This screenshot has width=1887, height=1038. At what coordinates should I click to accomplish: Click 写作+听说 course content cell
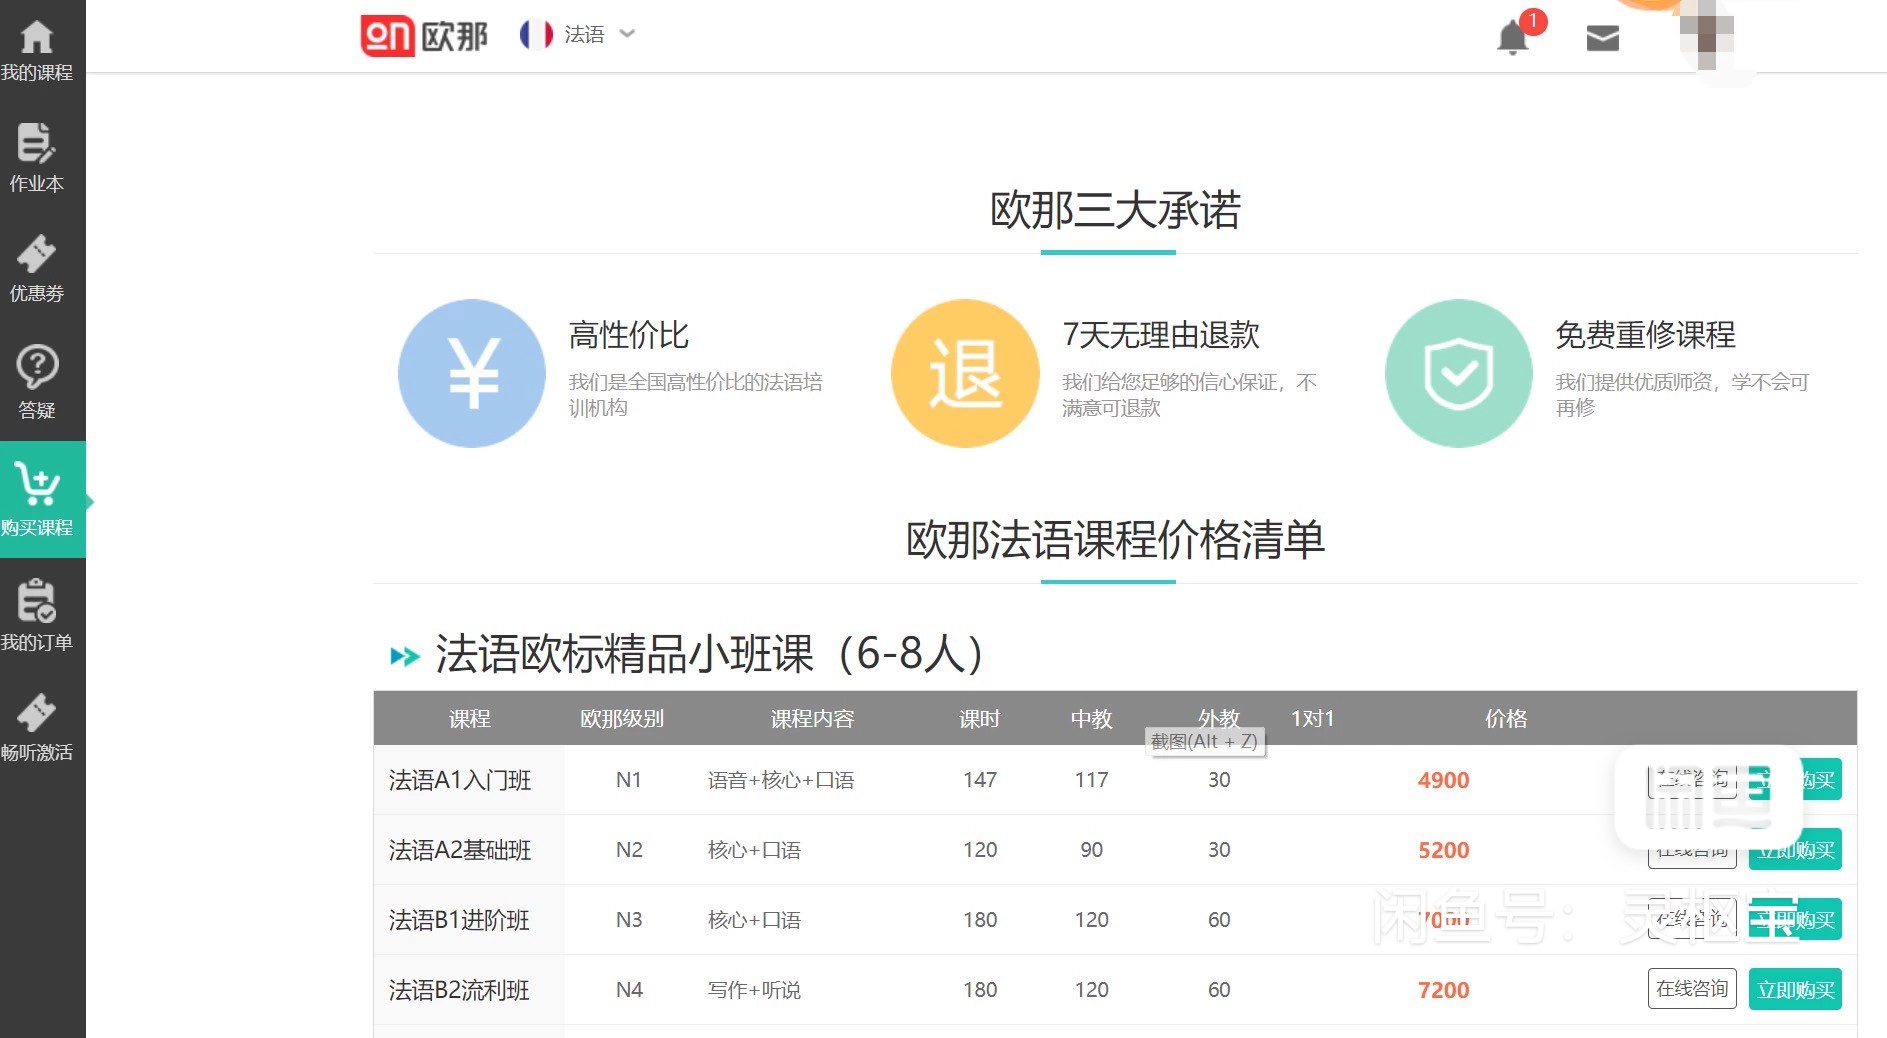(754, 990)
